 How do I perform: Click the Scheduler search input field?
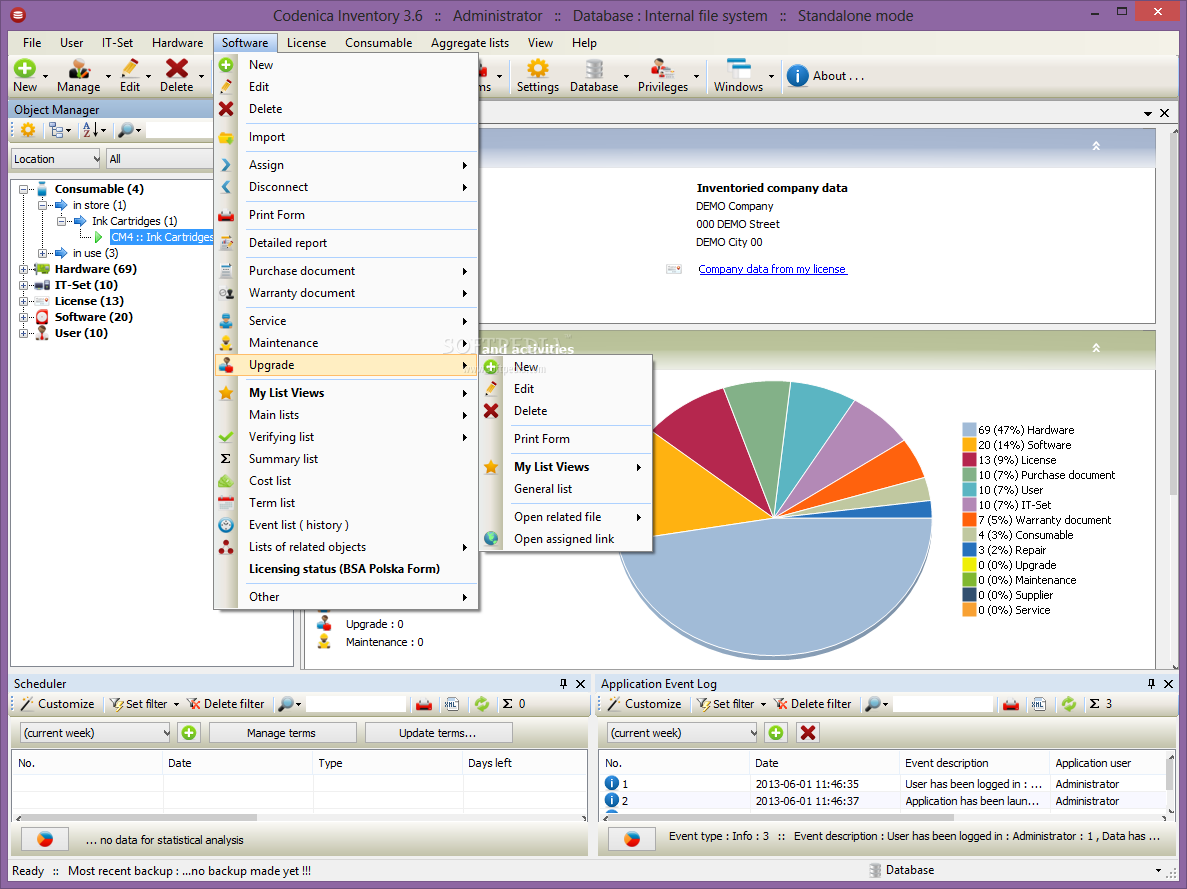[356, 704]
